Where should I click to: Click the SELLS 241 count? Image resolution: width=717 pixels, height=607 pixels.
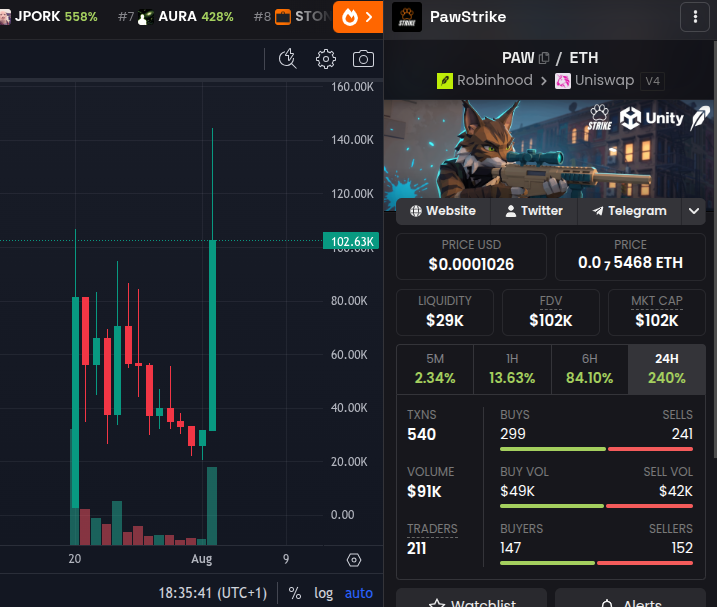[682, 434]
